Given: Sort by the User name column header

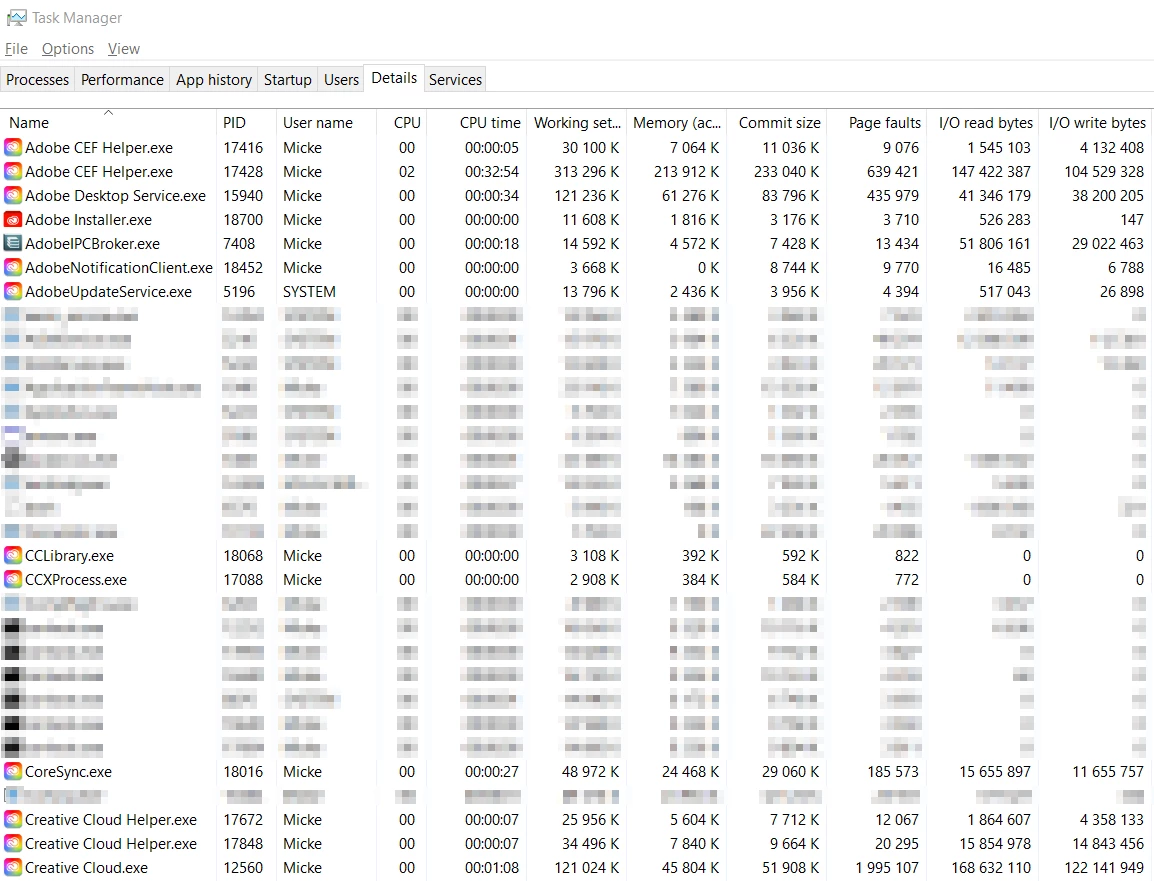Looking at the screenshot, I should [x=326, y=123].
